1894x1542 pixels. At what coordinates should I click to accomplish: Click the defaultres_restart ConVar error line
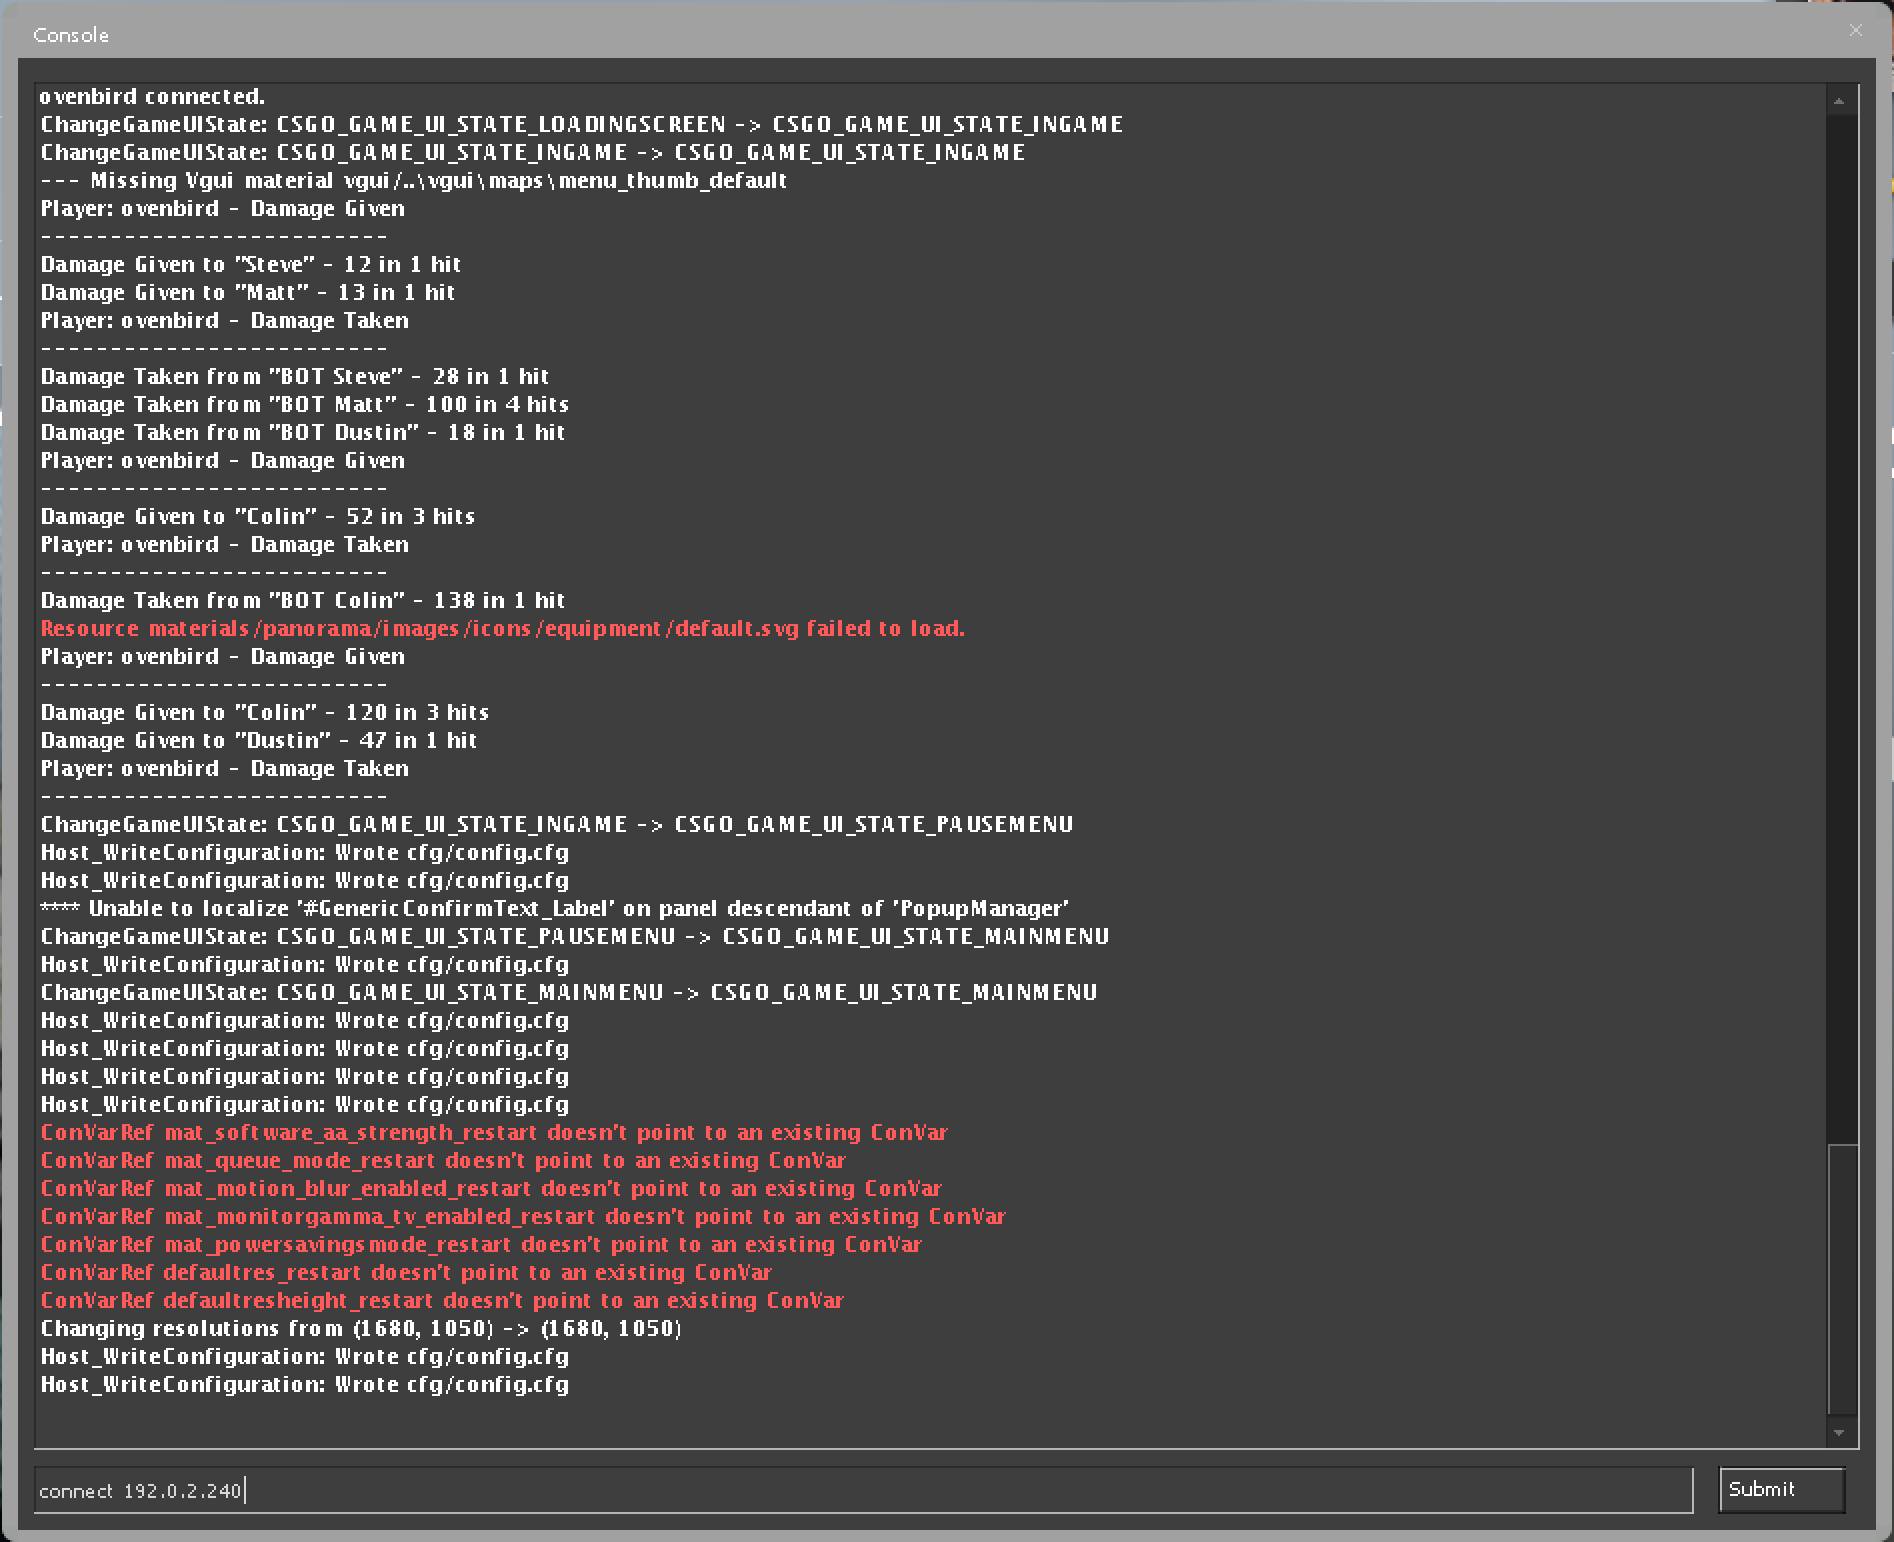click(x=405, y=1272)
